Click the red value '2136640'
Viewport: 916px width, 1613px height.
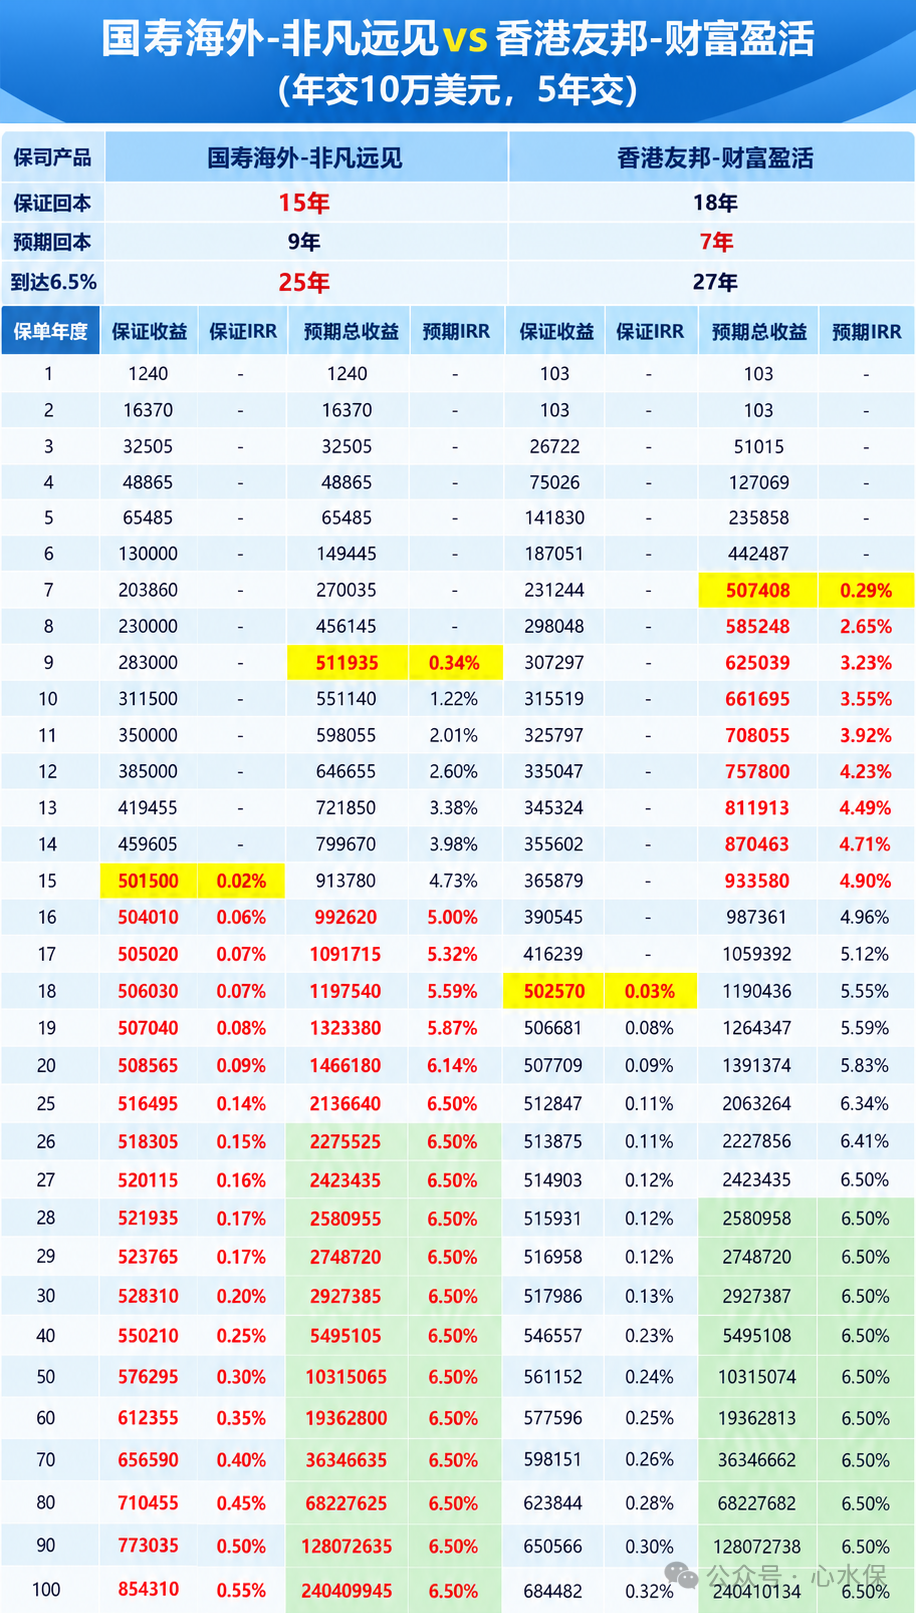[345, 1104]
